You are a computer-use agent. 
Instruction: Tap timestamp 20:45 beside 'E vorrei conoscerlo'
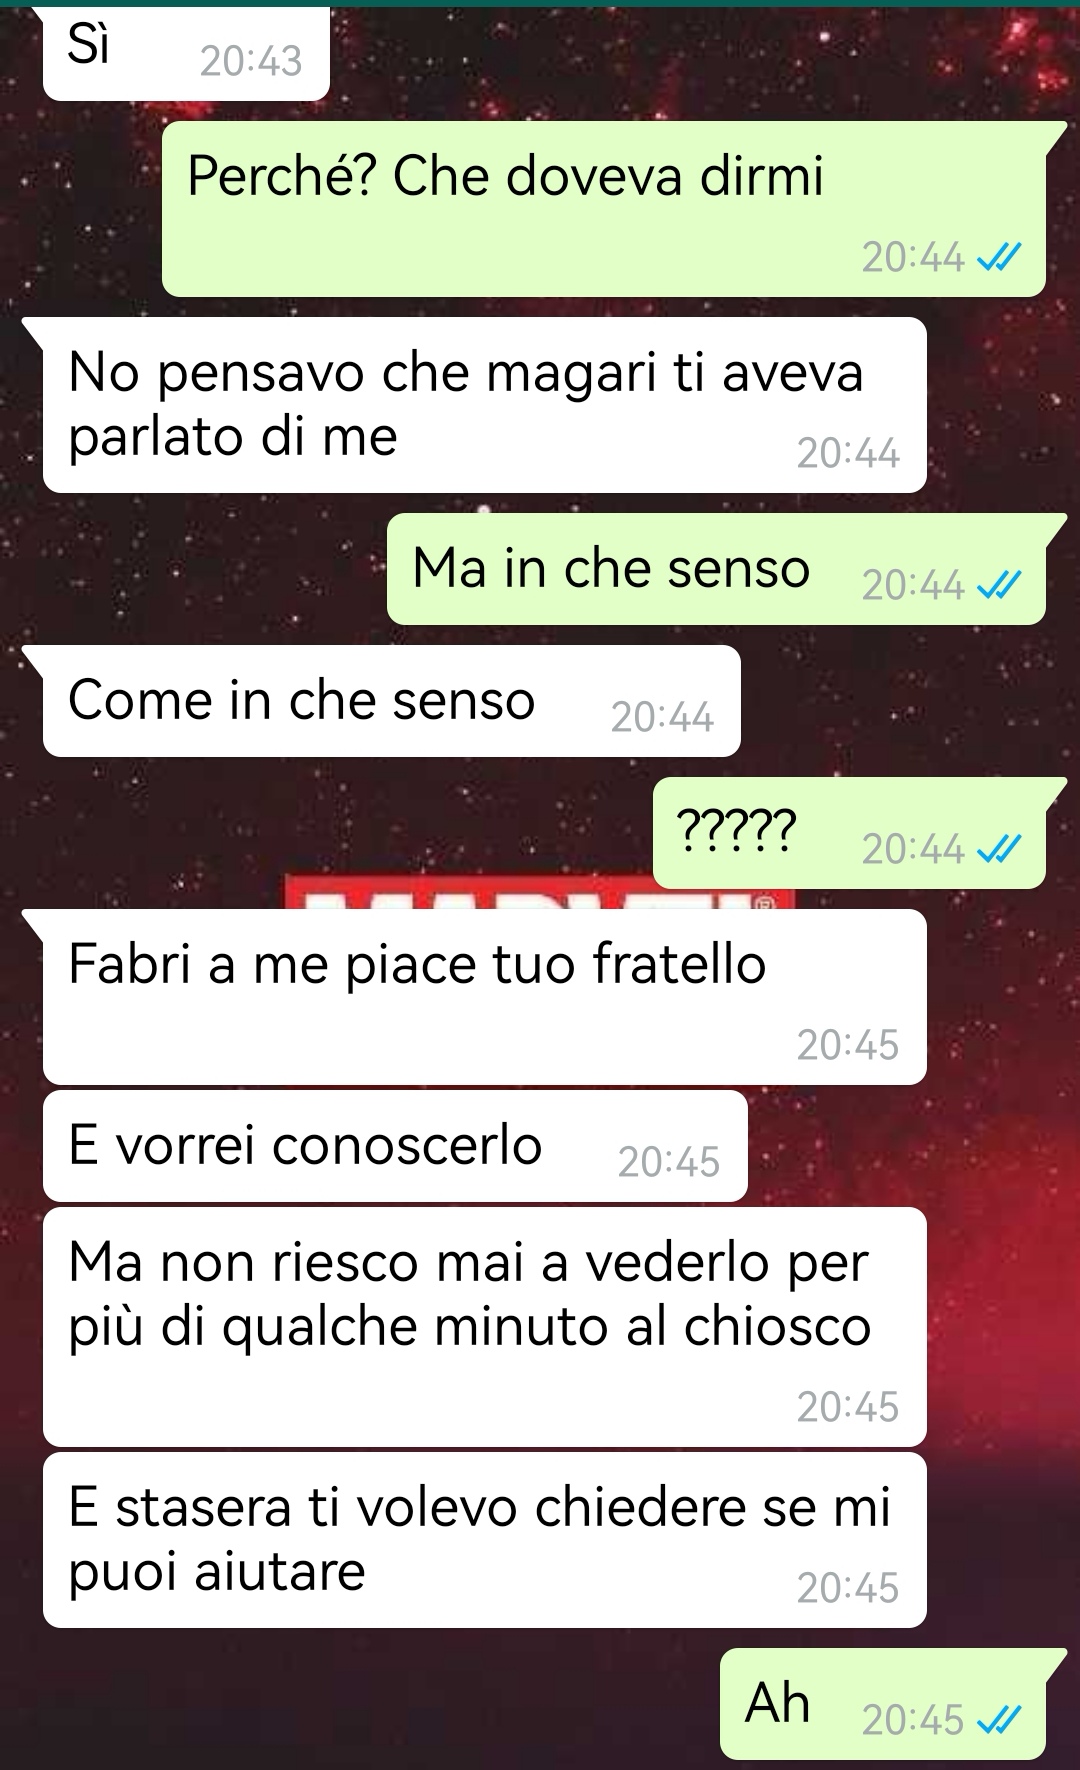click(x=669, y=1163)
